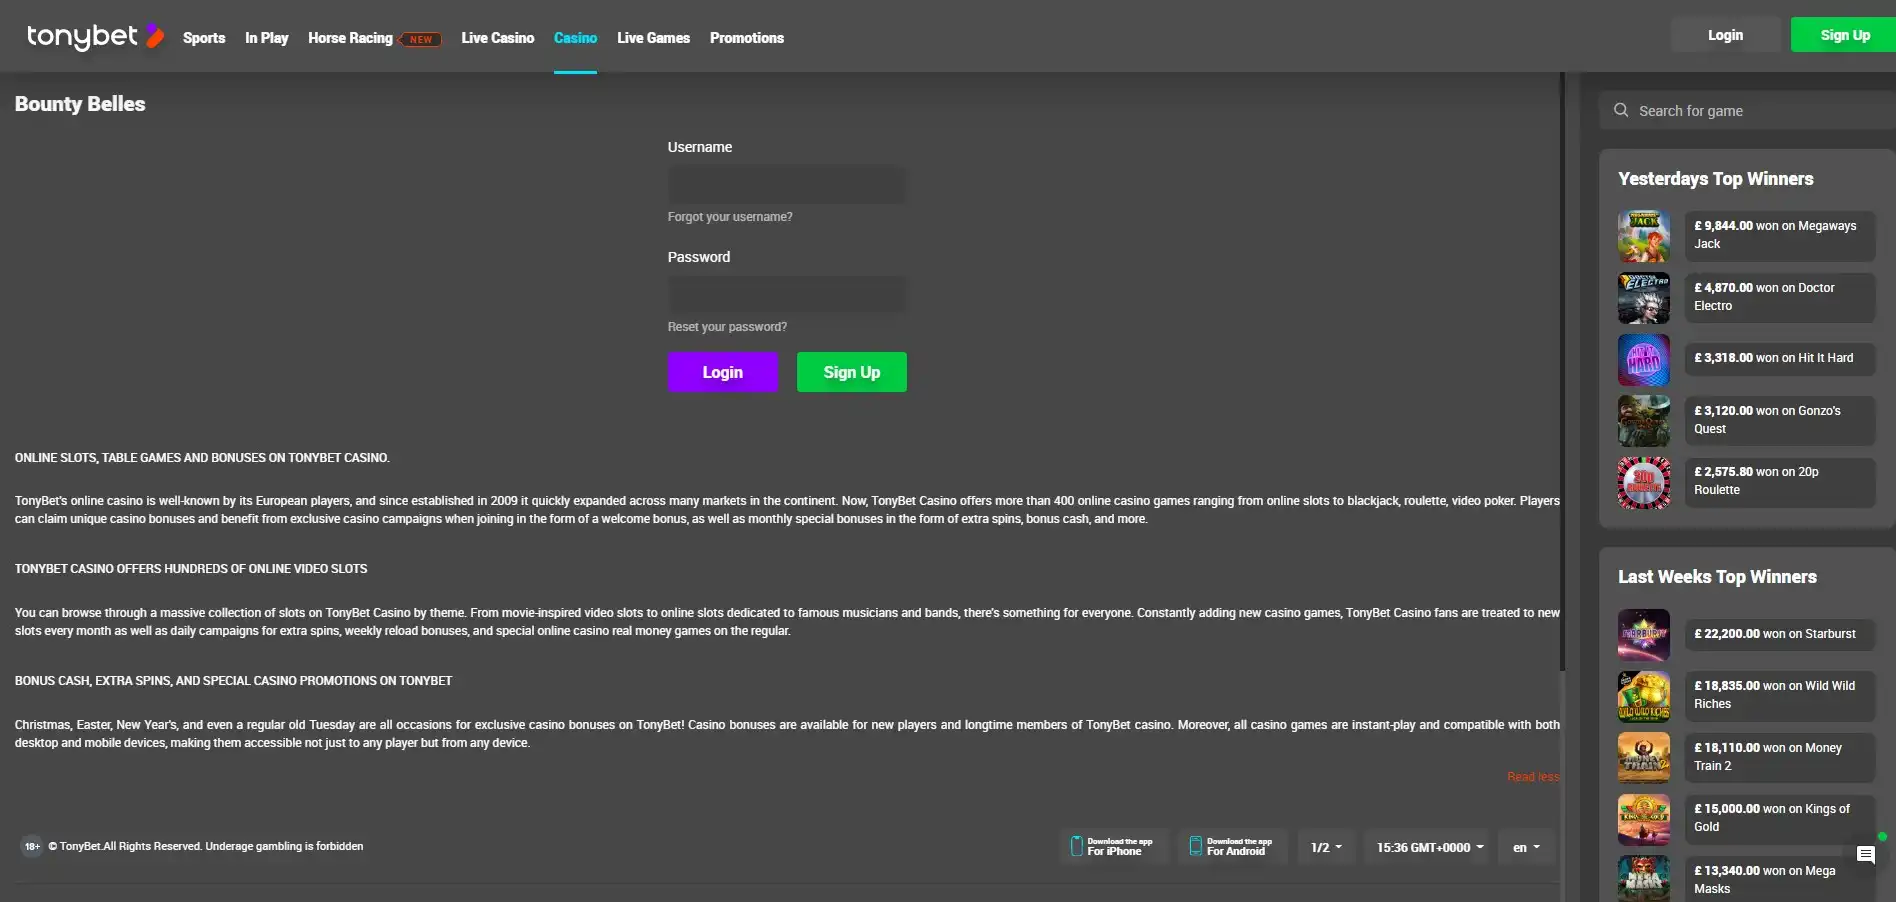This screenshot has width=1896, height=902.
Task: Download the app for Android
Action: [1231, 847]
